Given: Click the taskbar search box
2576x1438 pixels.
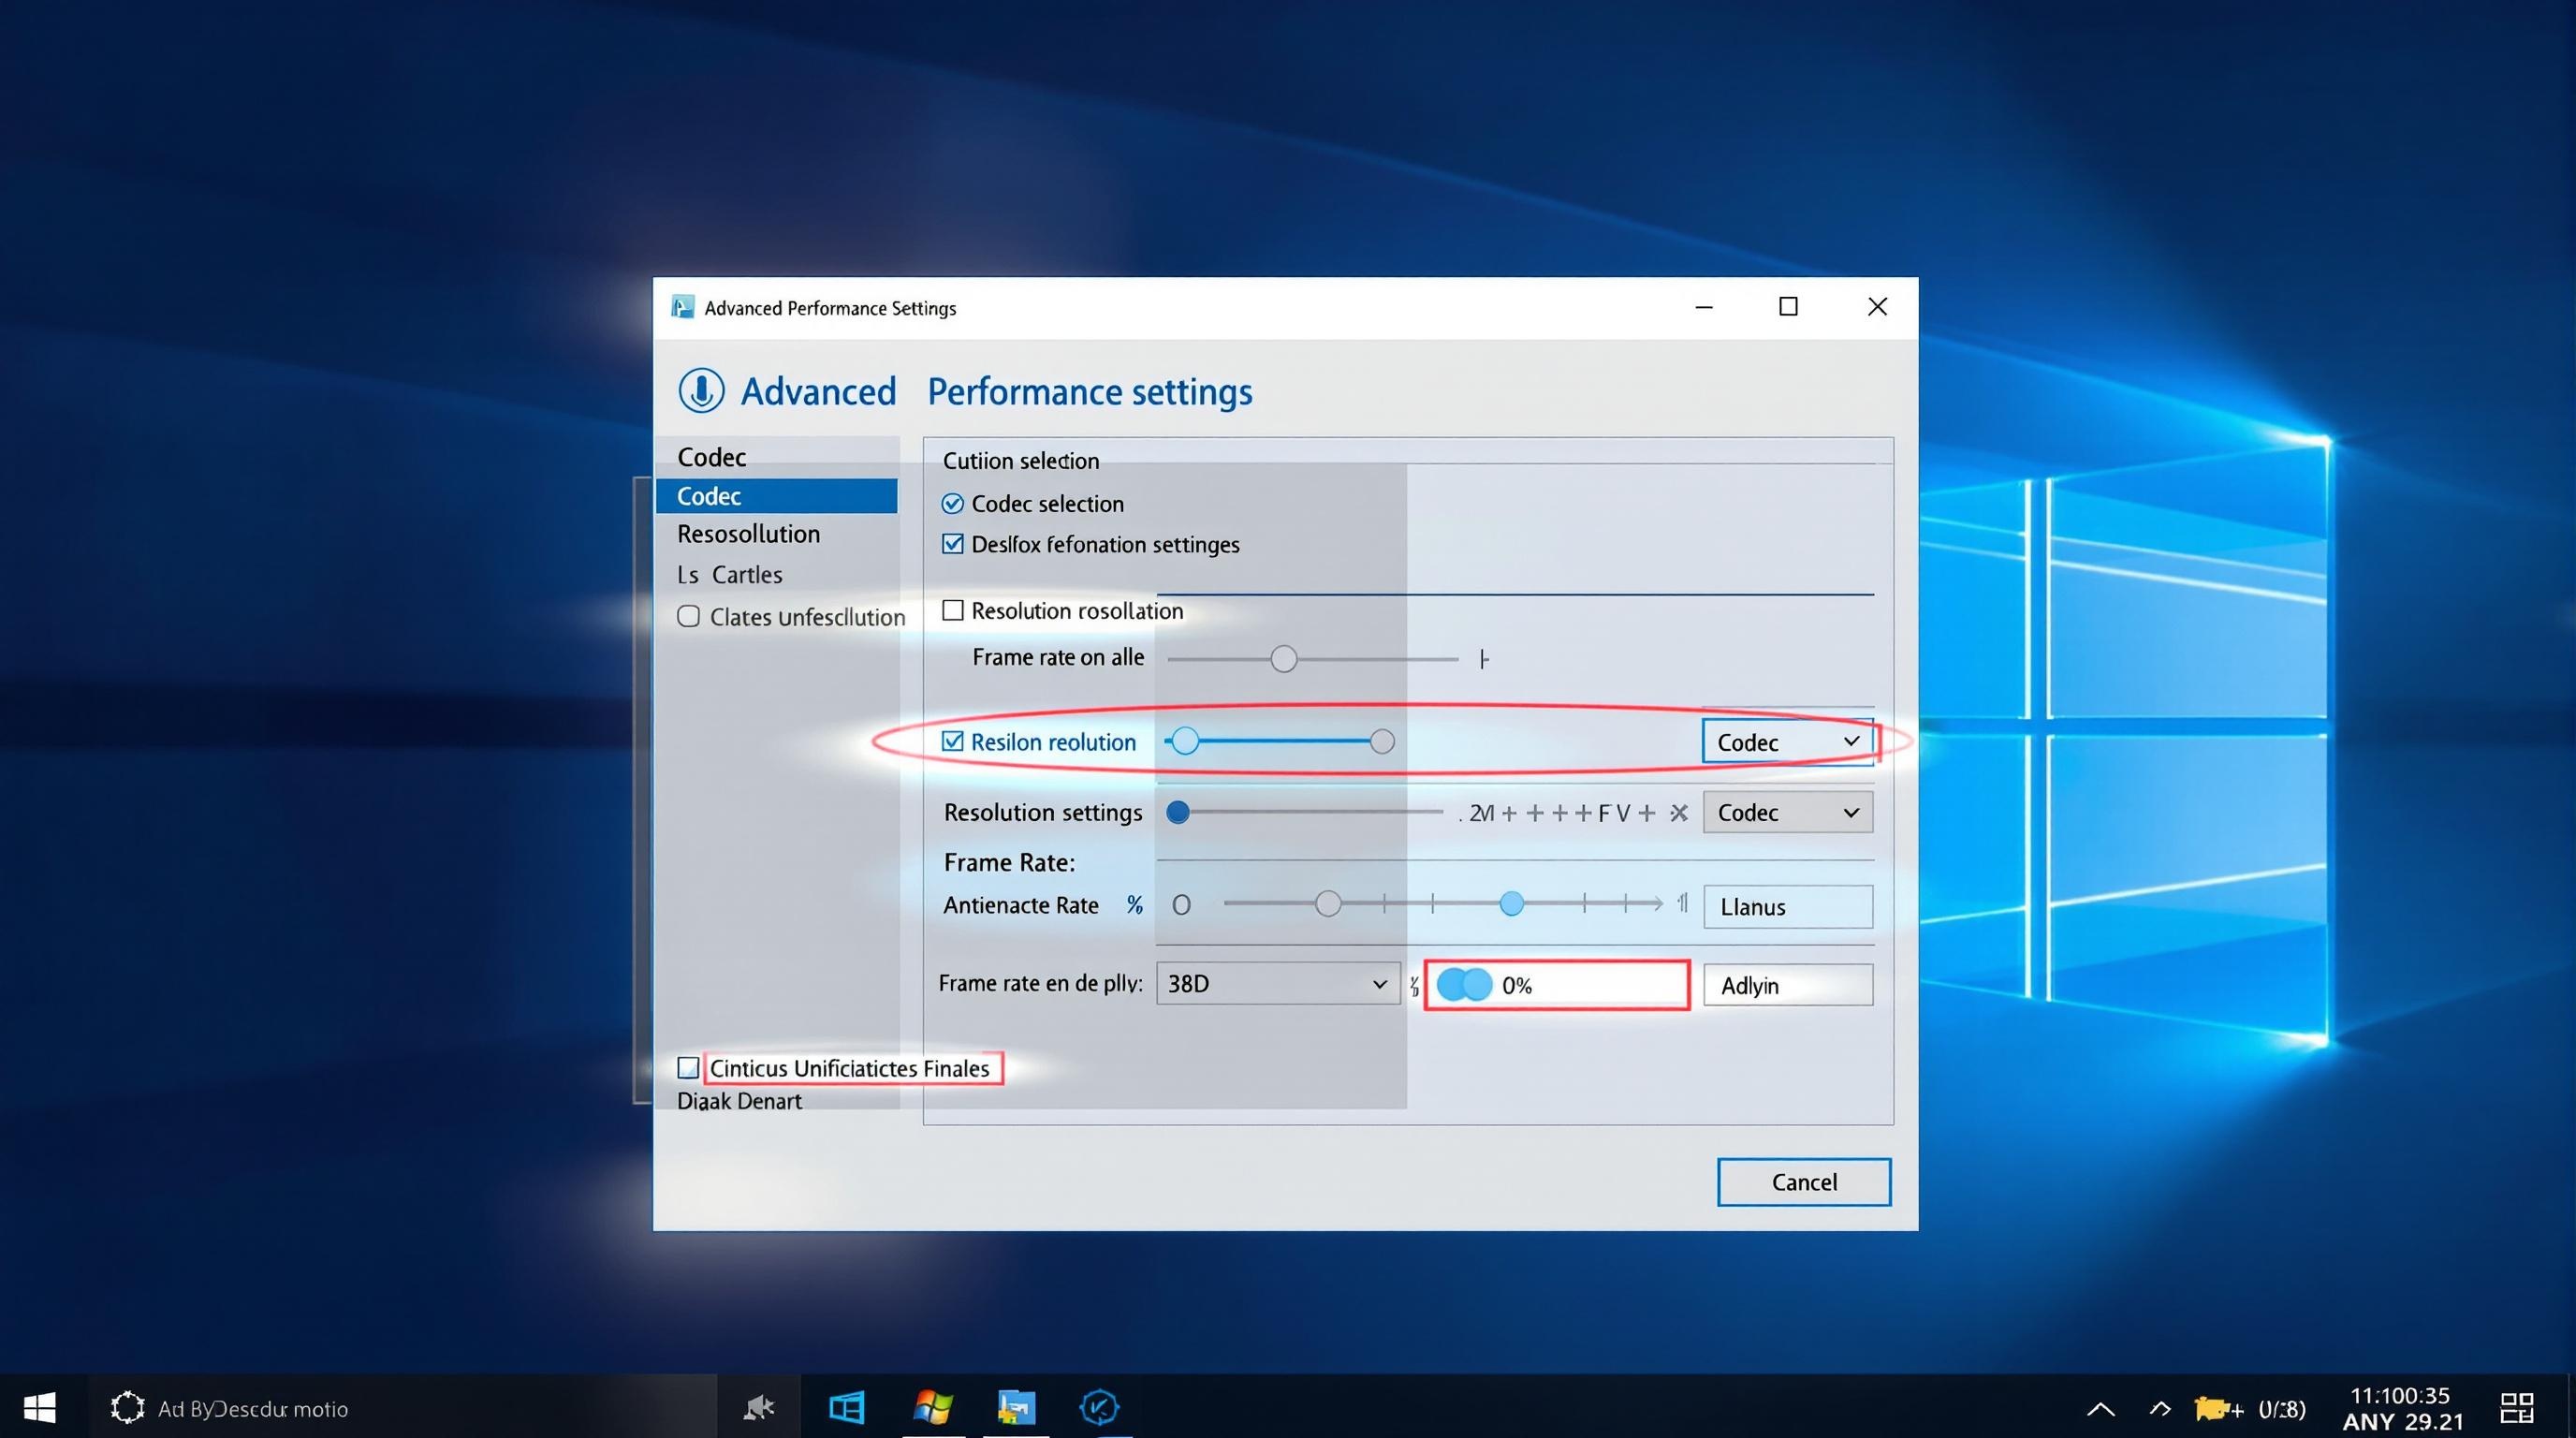Looking at the screenshot, I should point(403,1408).
